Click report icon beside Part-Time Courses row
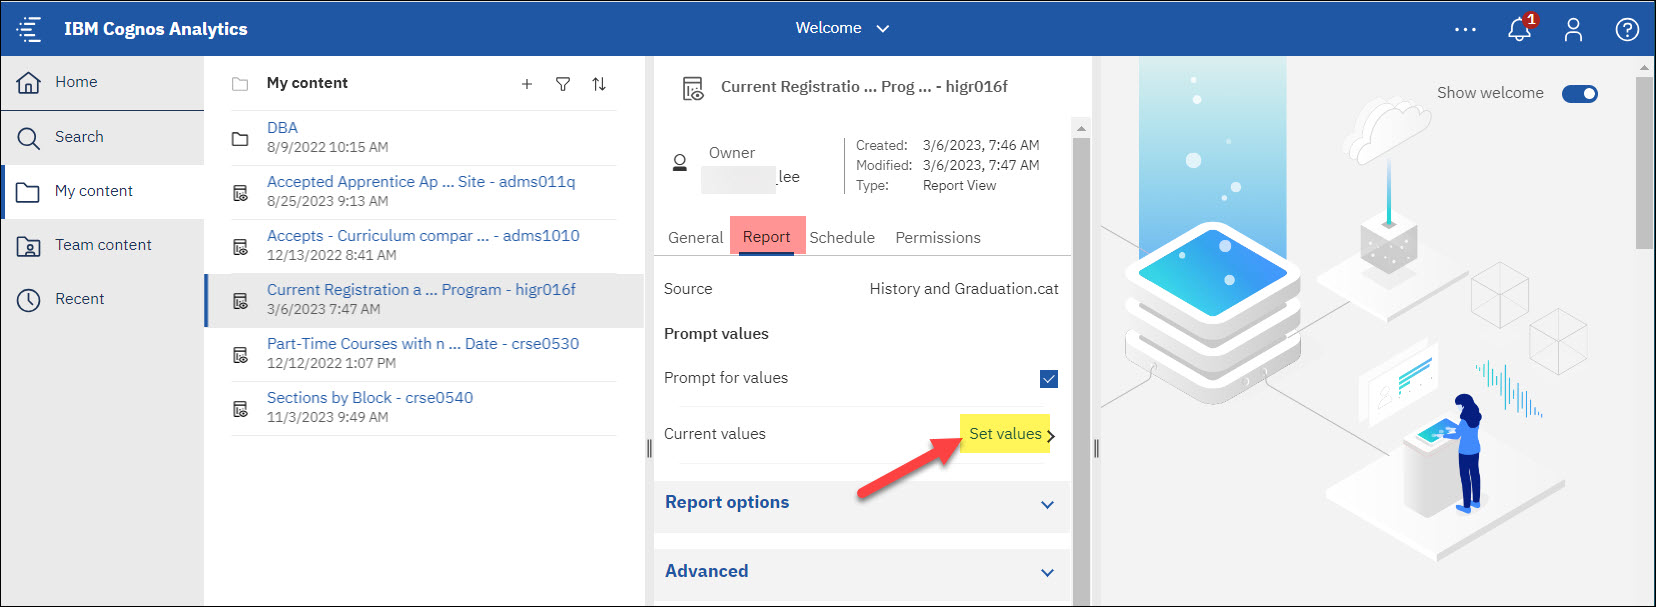 click(240, 354)
